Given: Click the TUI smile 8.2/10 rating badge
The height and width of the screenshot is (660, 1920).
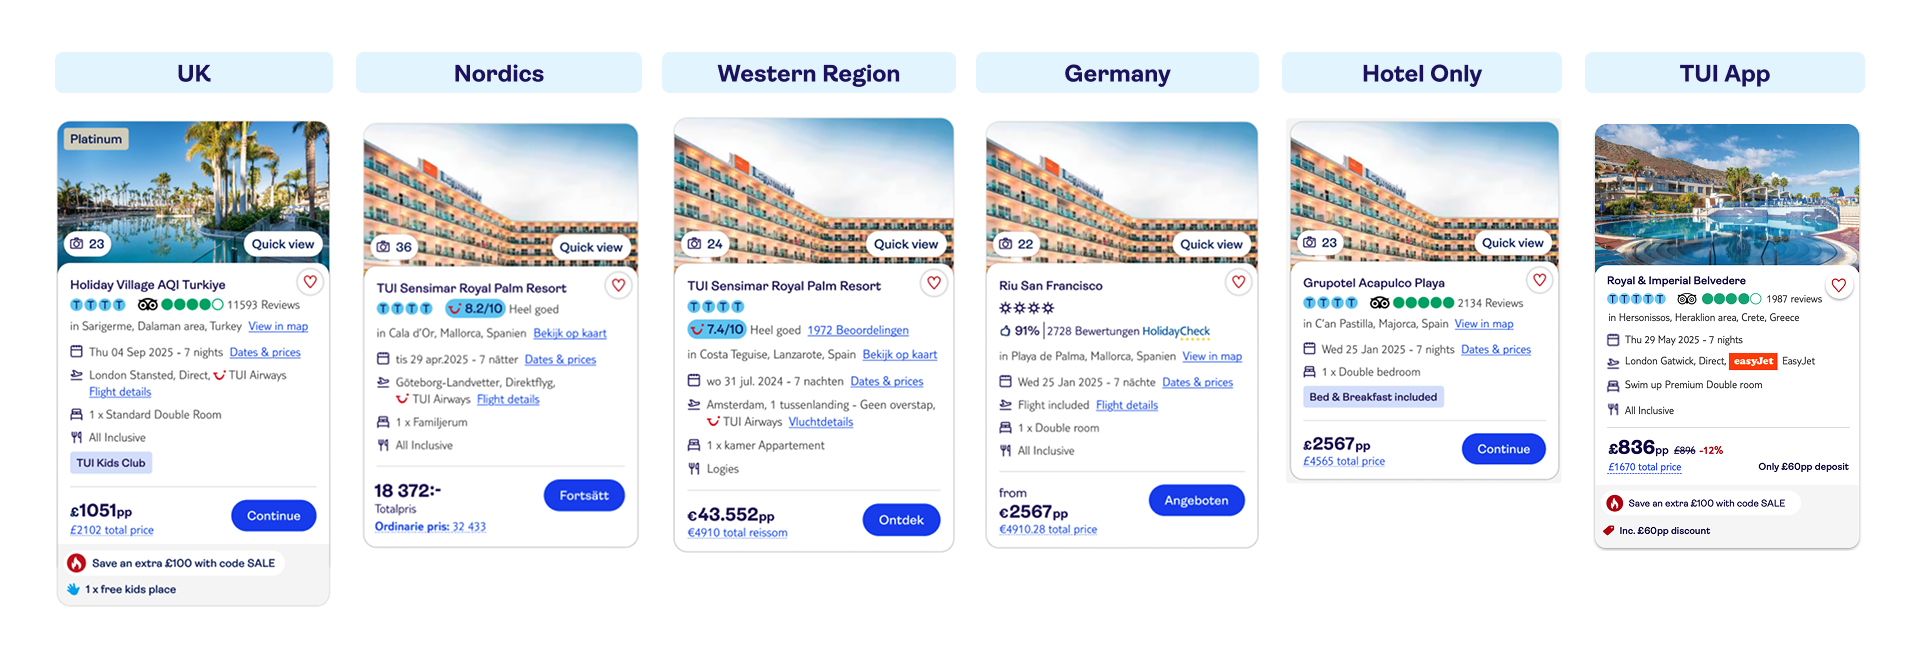Looking at the screenshot, I should [x=475, y=309].
